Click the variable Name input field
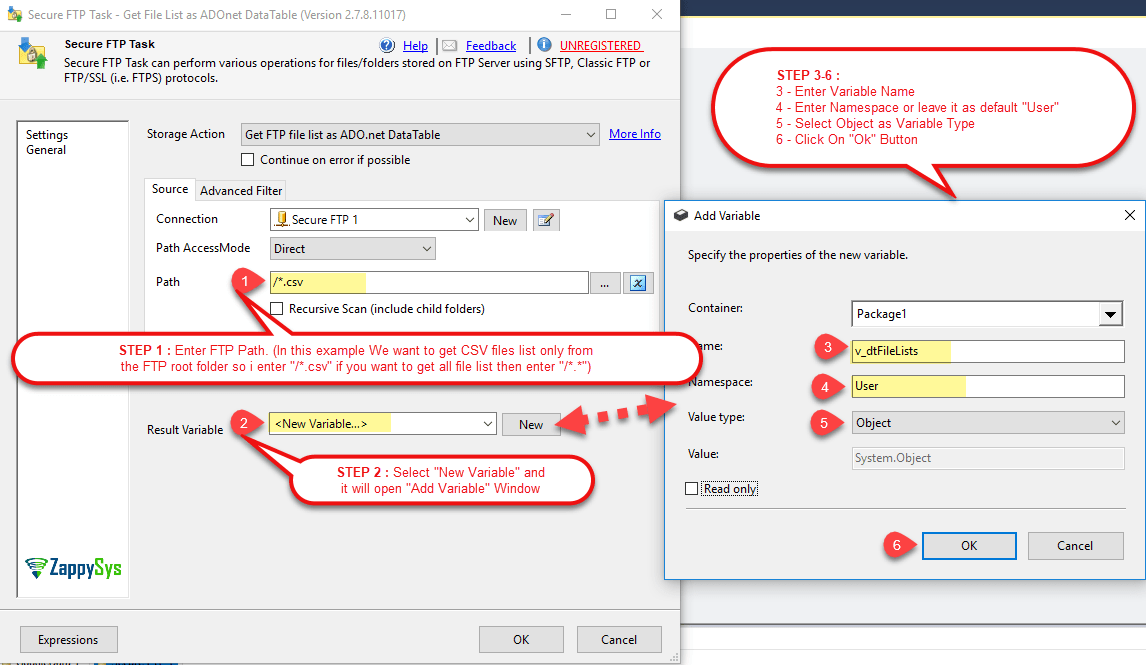The height and width of the screenshot is (665, 1146). [988, 351]
